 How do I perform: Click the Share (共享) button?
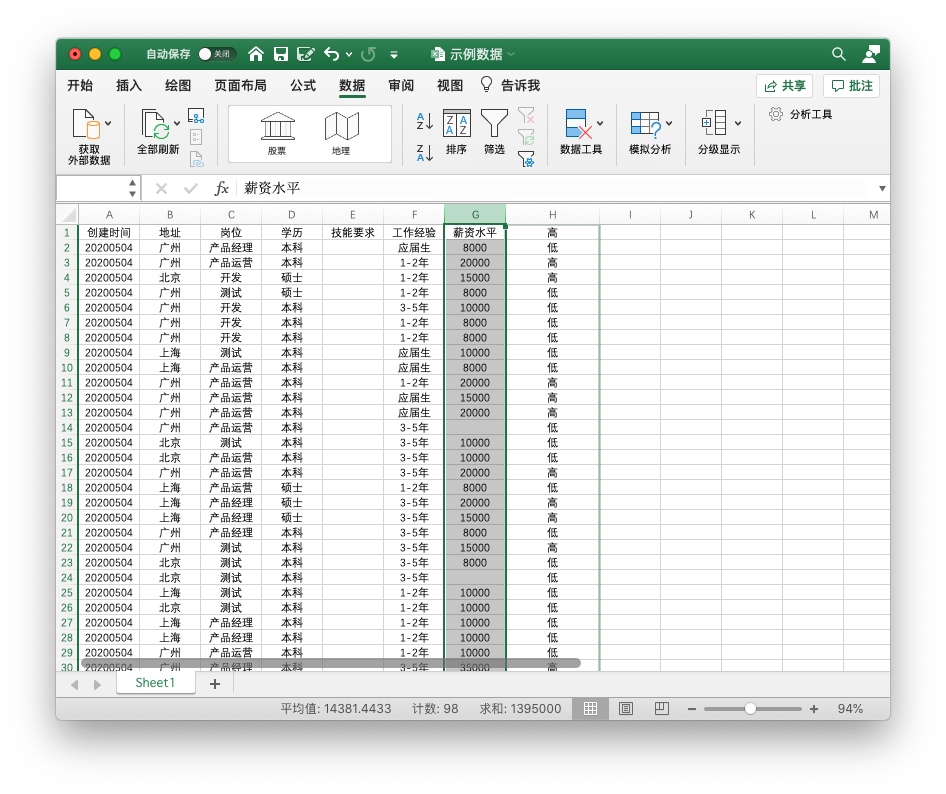(784, 86)
